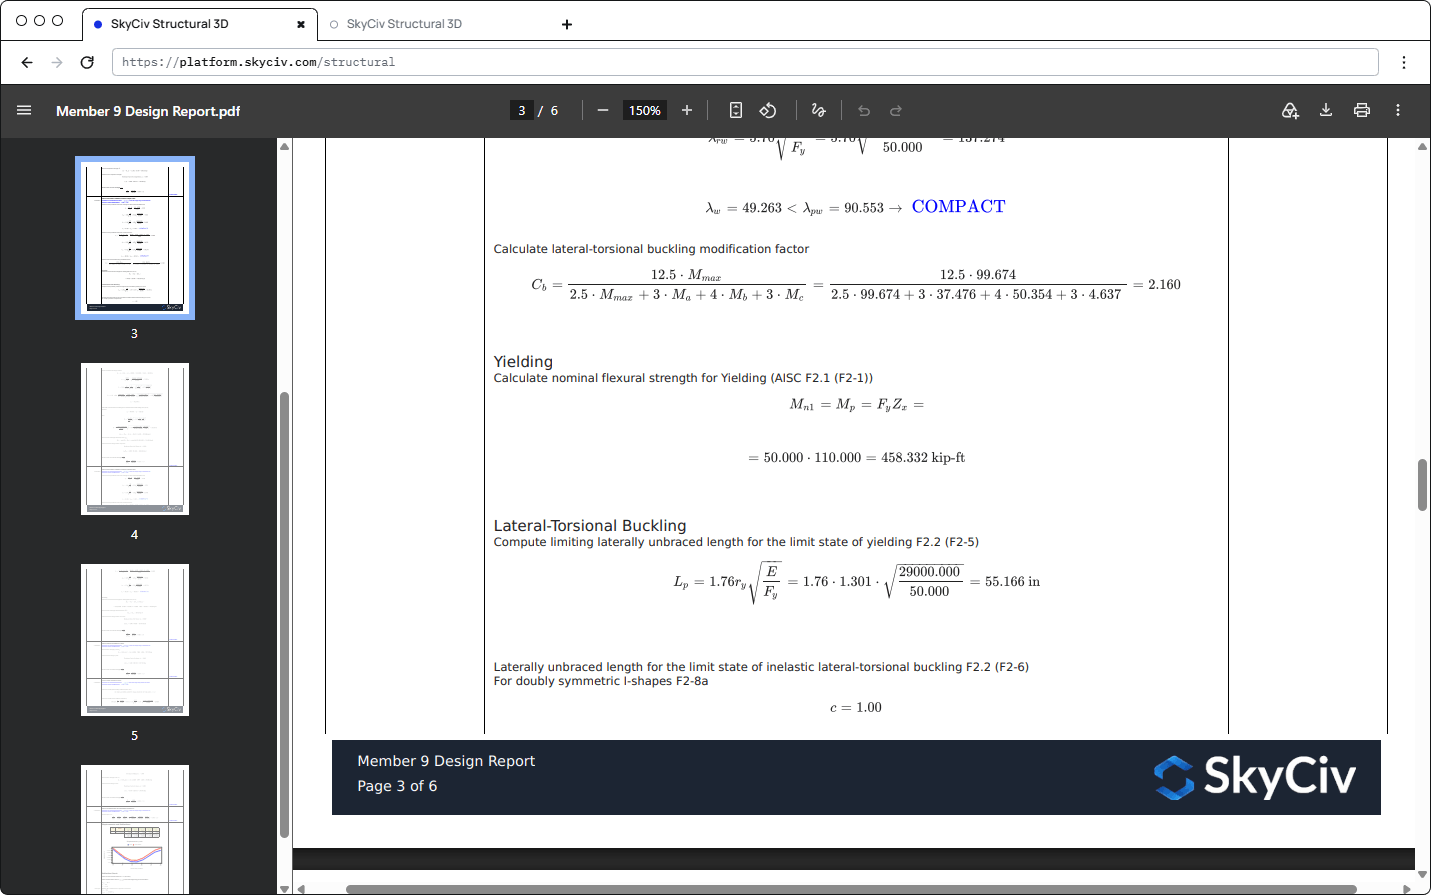Go forward in browser history

tap(57, 62)
